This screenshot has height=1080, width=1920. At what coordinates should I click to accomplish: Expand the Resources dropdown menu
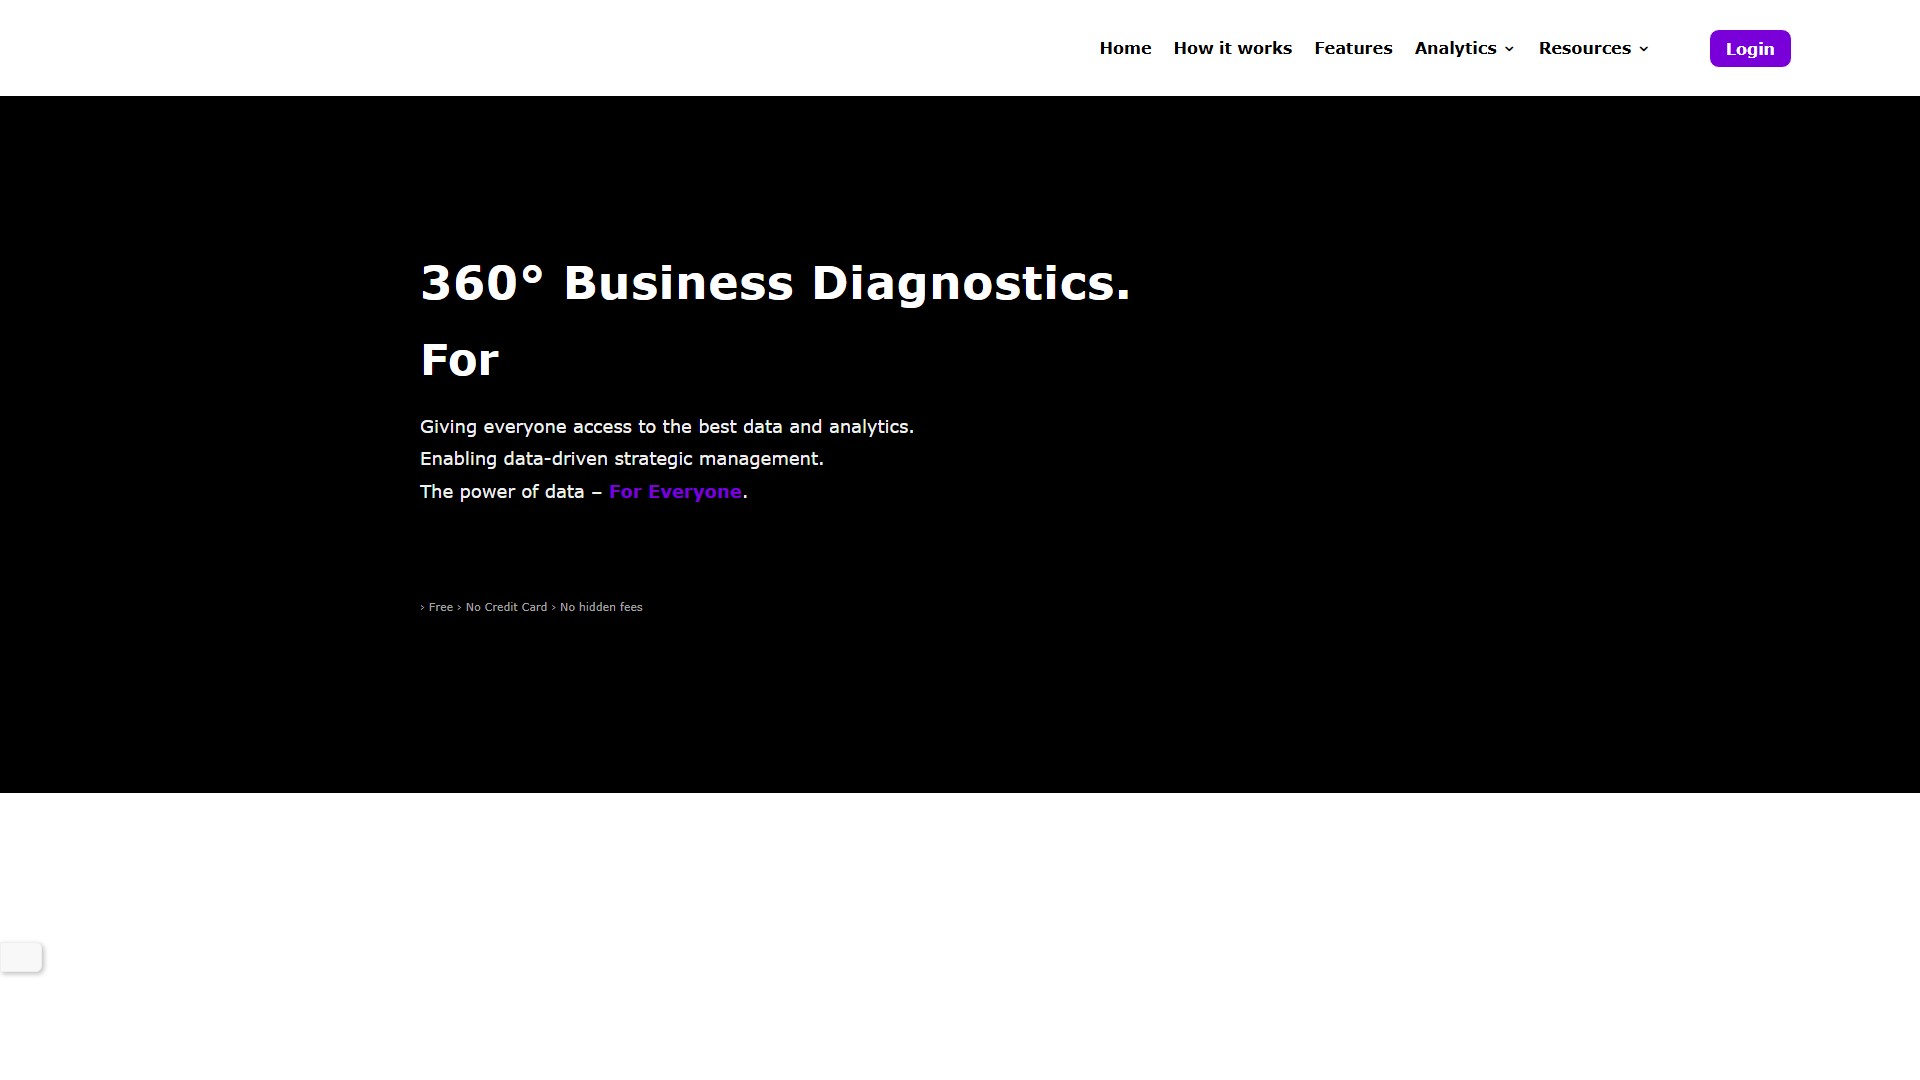coord(1584,48)
